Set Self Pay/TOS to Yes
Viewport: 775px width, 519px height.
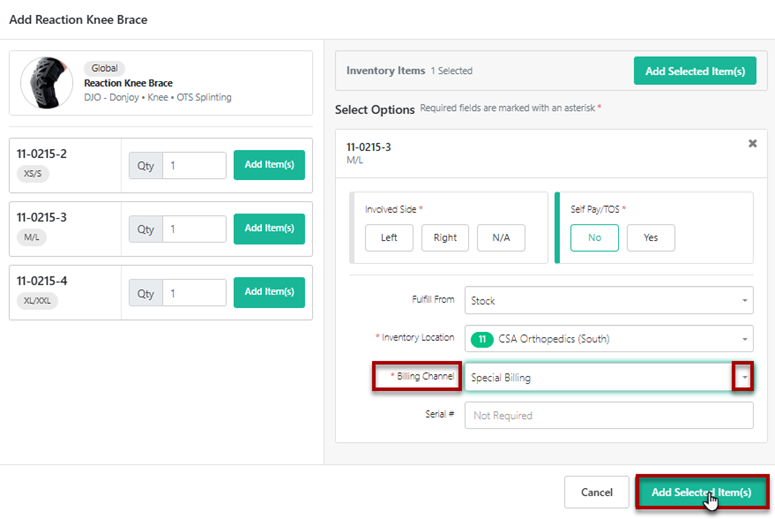click(650, 238)
